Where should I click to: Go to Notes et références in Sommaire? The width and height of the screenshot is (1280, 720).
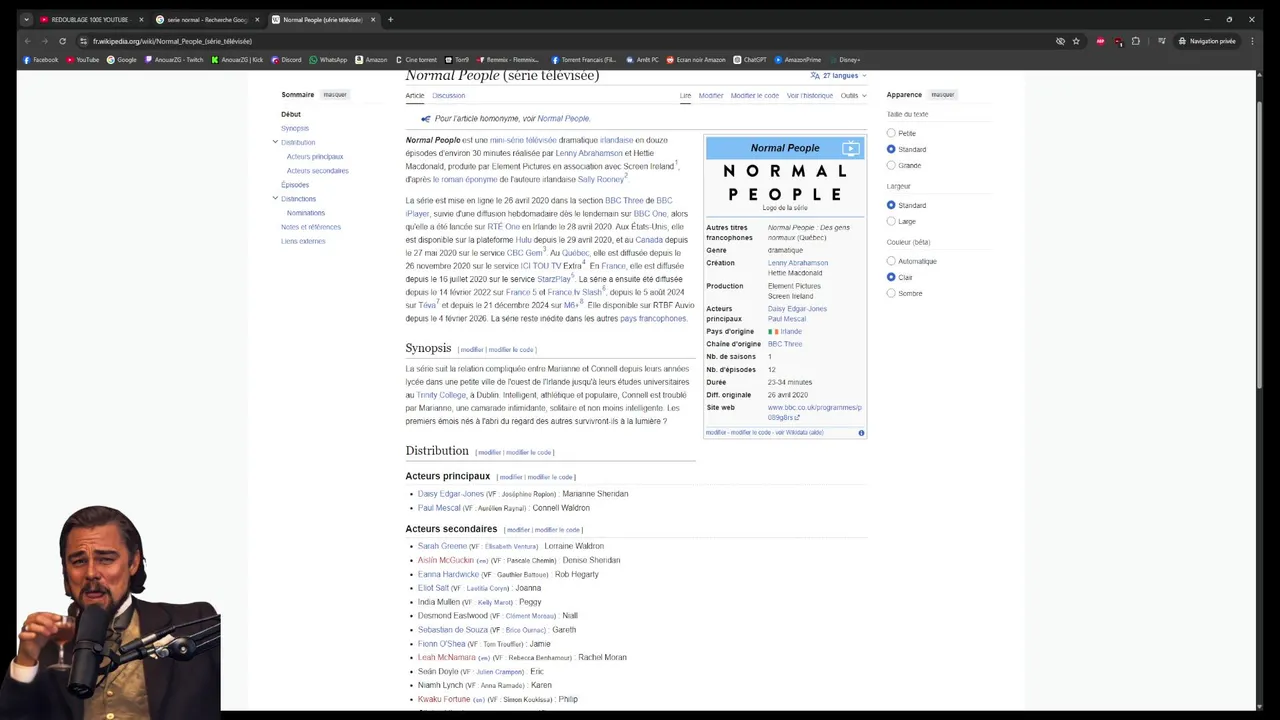click(x=311, y=227)
